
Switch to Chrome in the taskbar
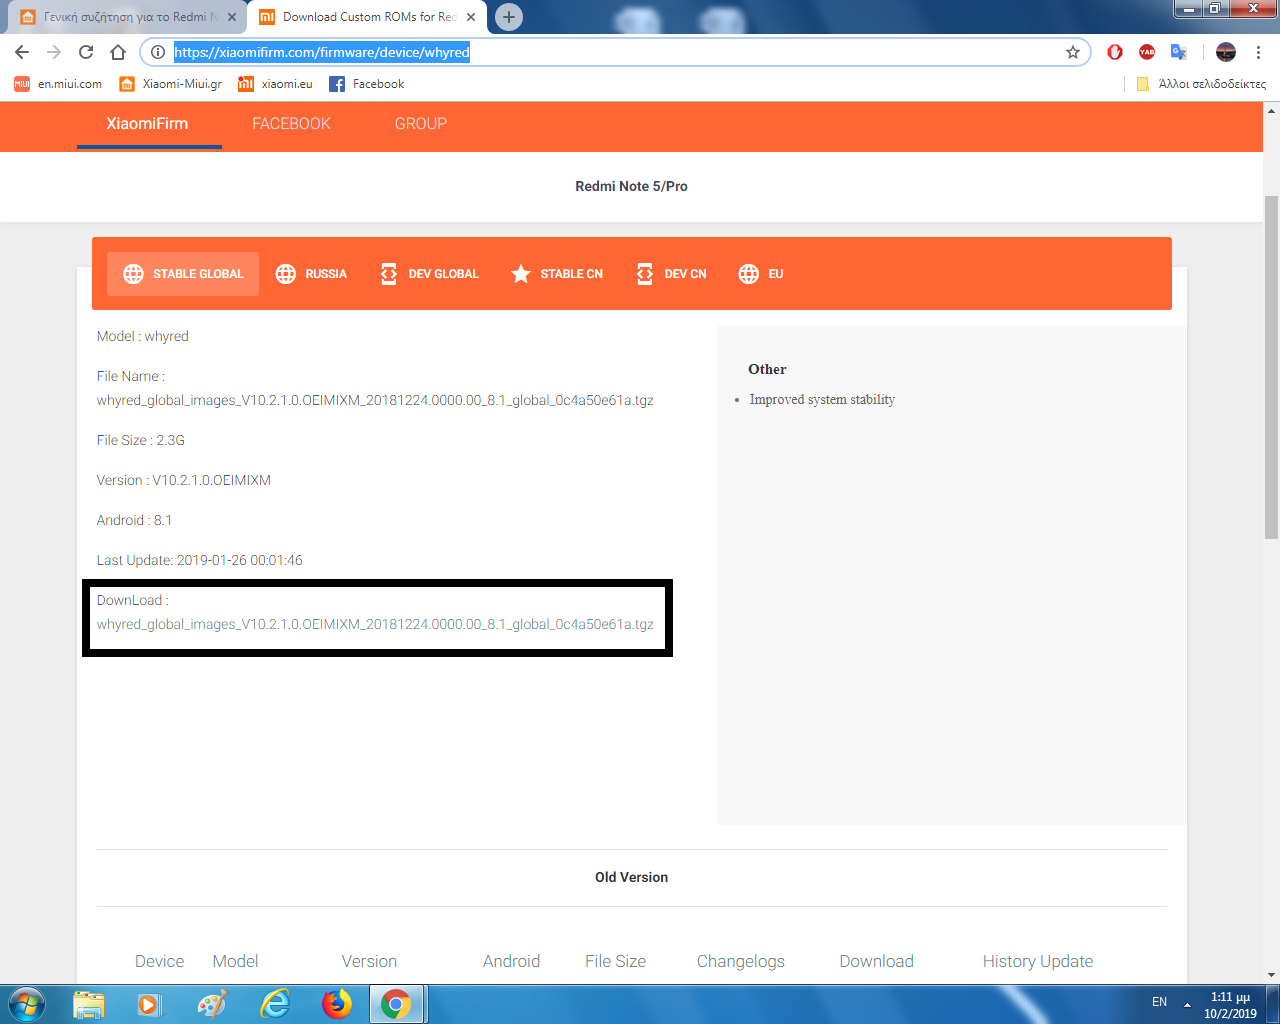[x=397, y=1004]
